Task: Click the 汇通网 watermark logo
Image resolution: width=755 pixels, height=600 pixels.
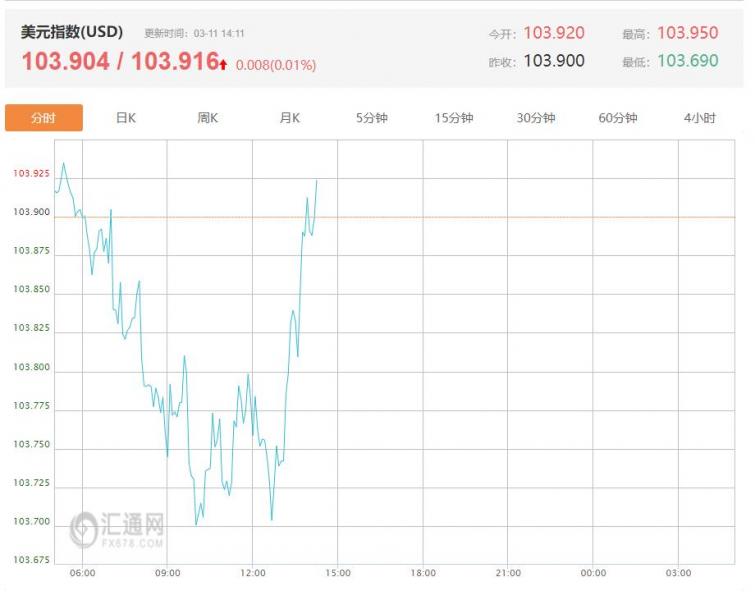Action: click(117, 530)
